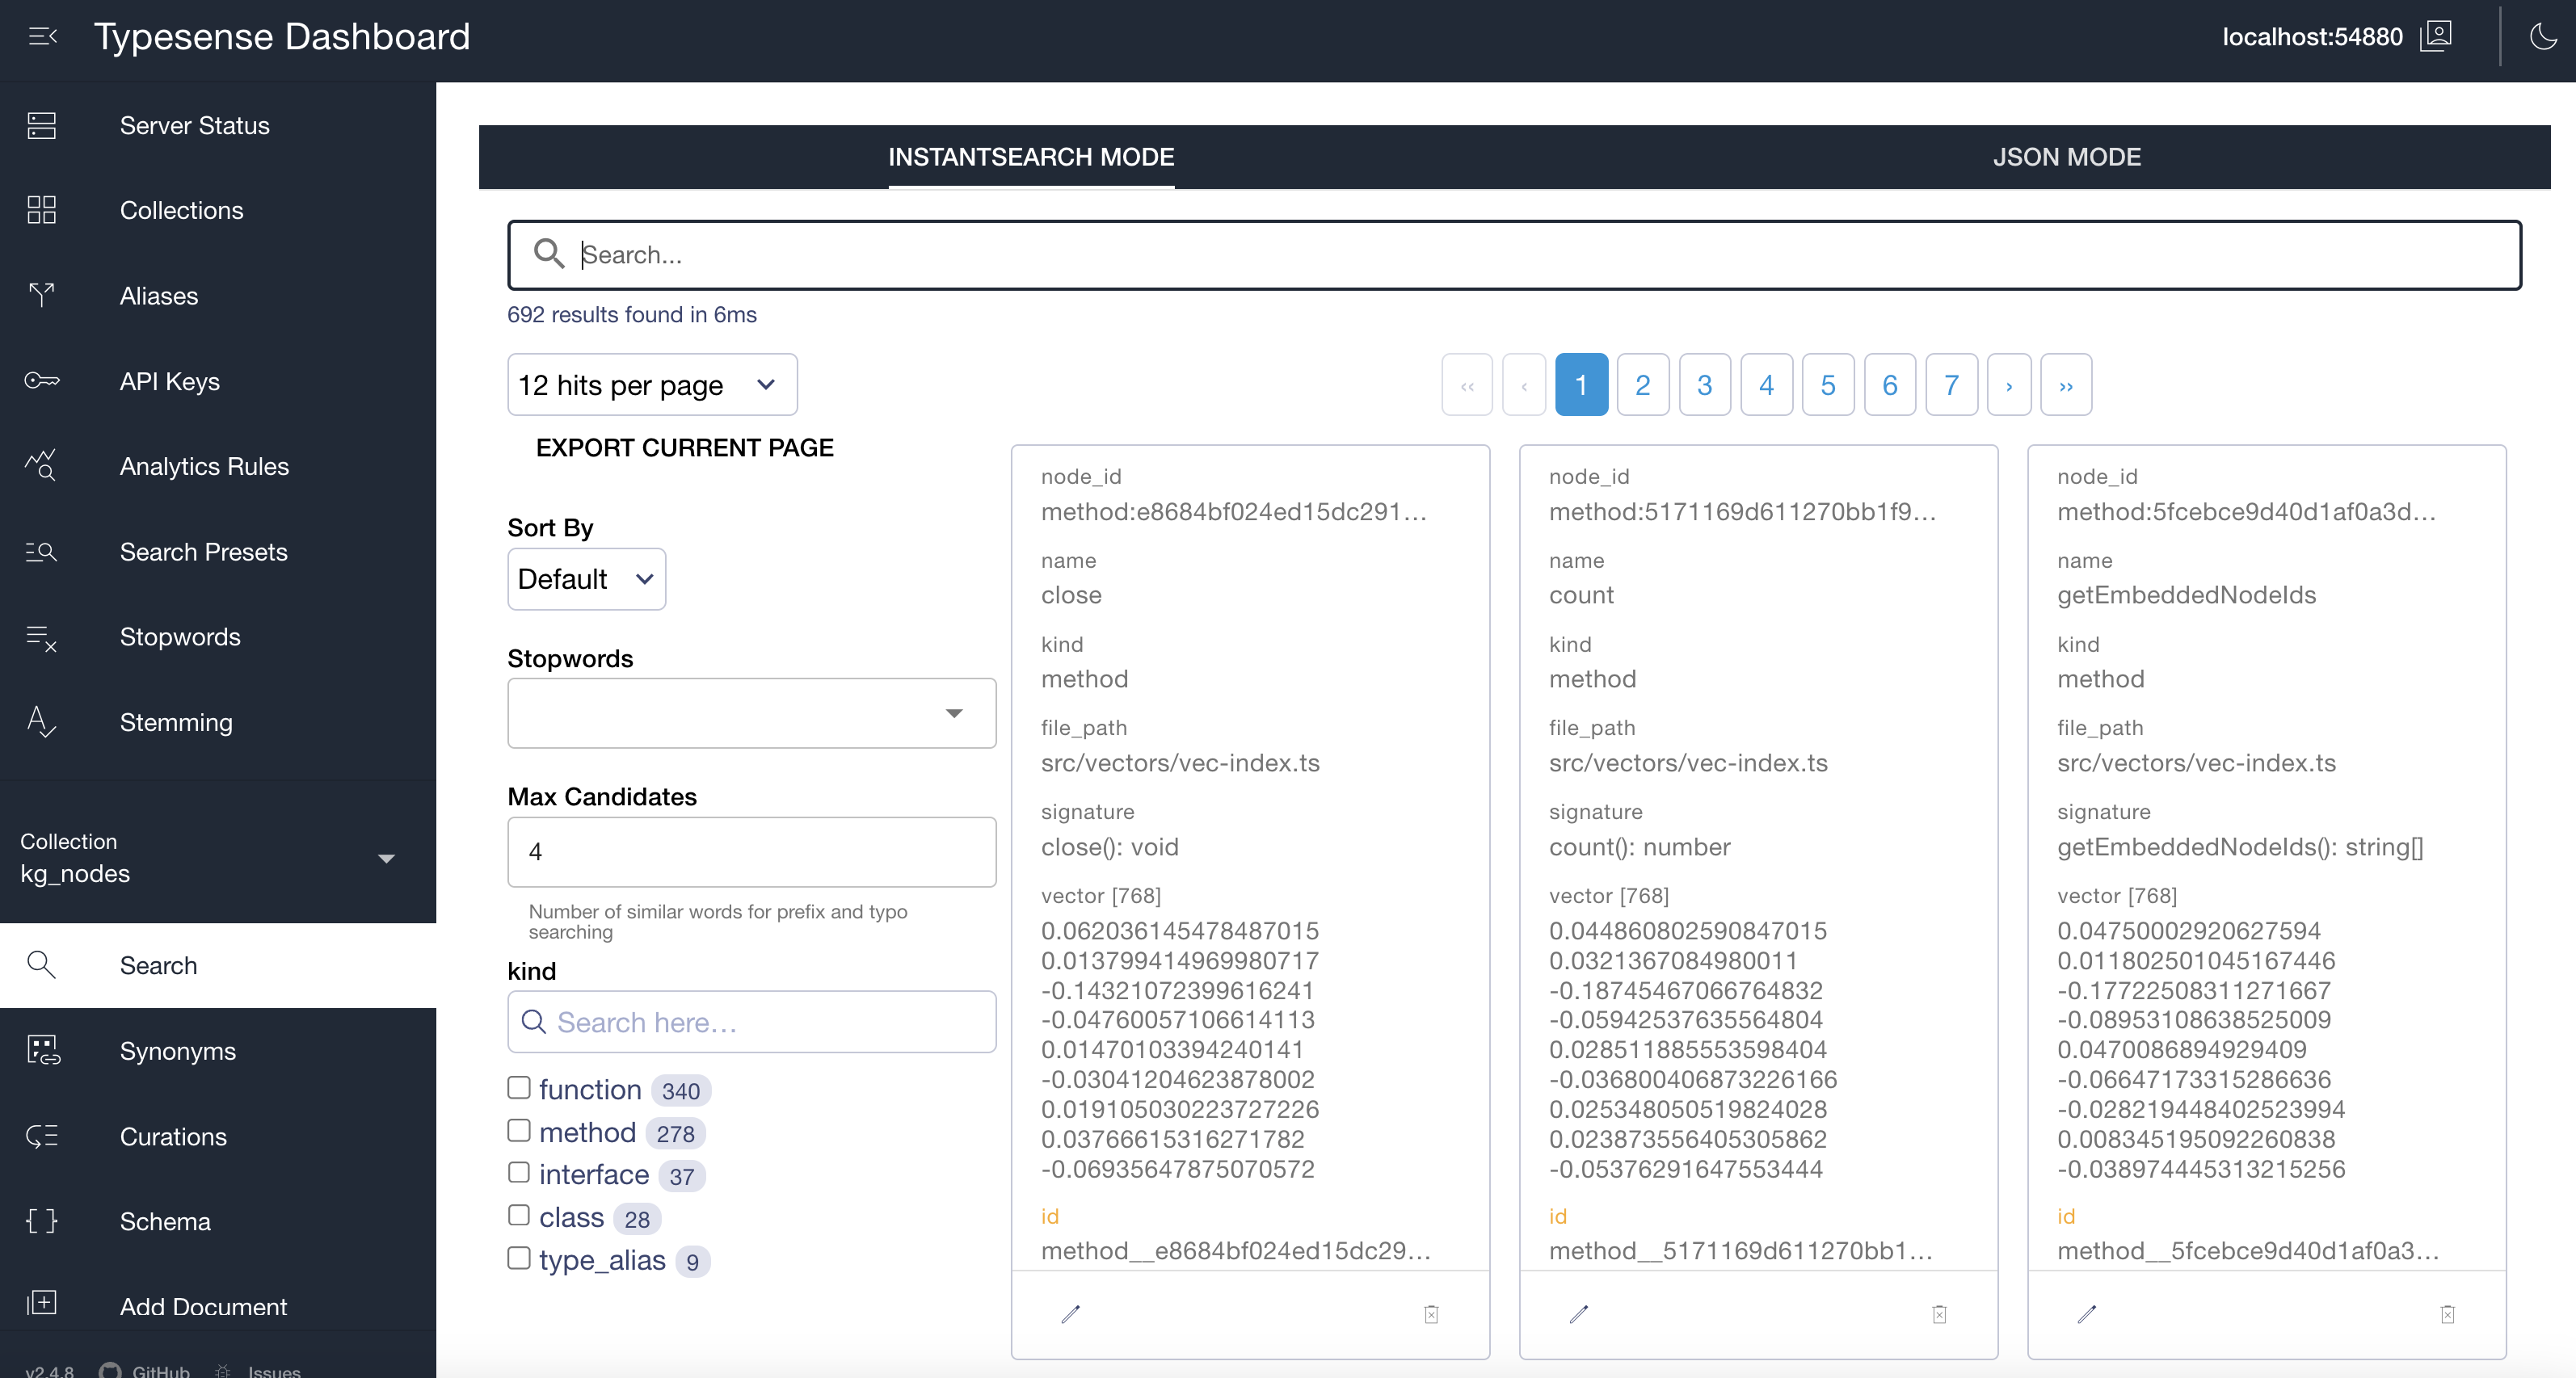
Task: Click the Collections grid icon
Action: (x=41, y=210)
